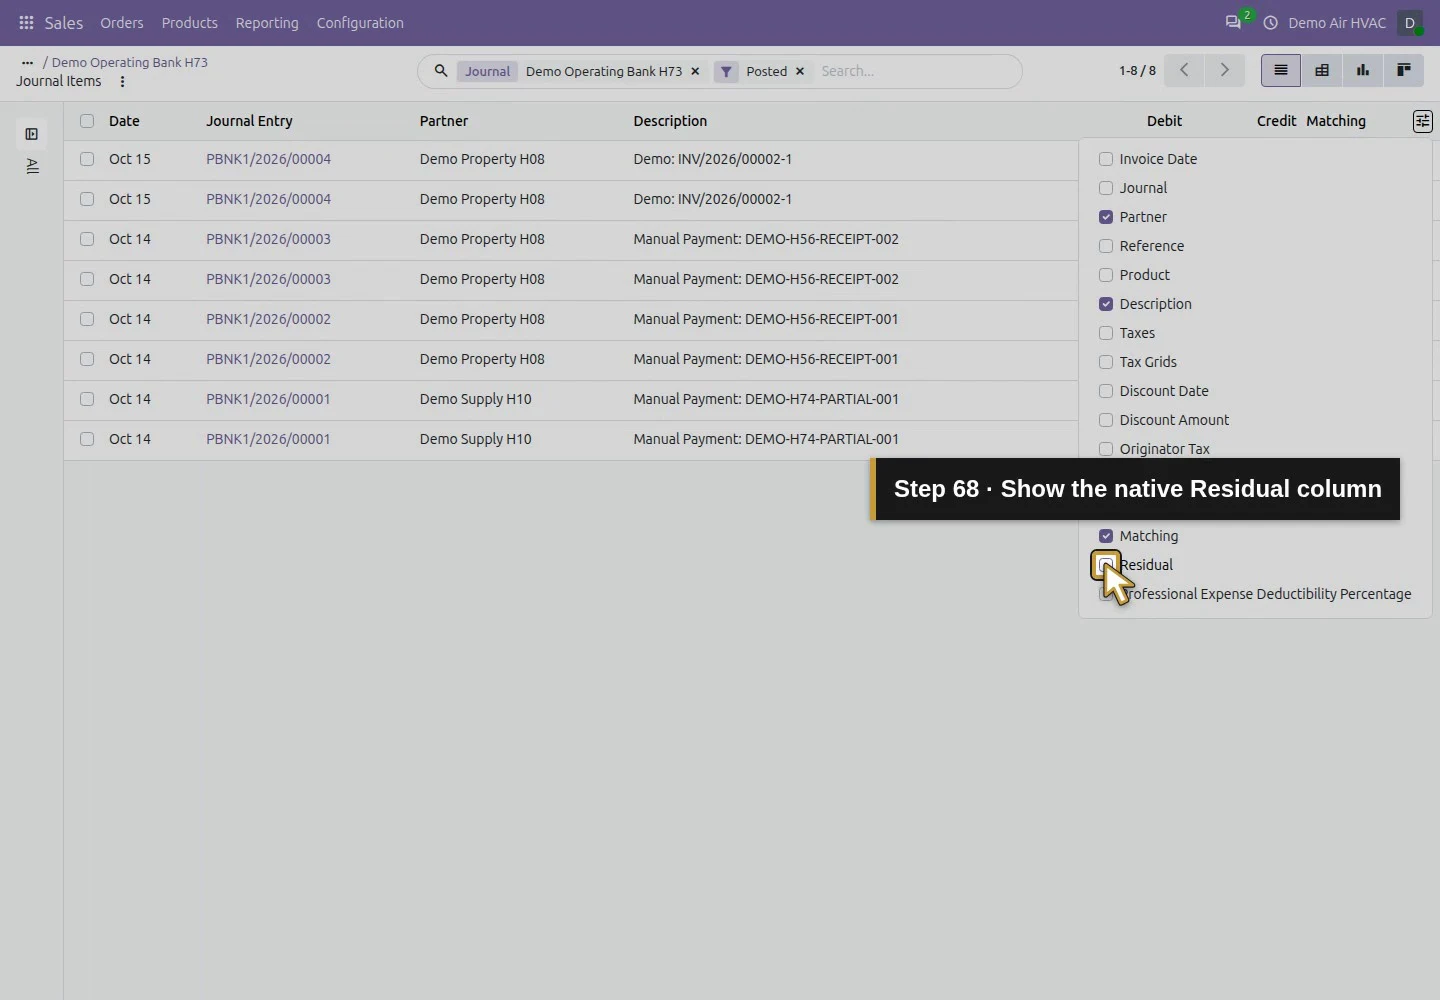Sort by the Debit column header
This screenshot has width=1440, height=1000.
[x=1164, y=121]
